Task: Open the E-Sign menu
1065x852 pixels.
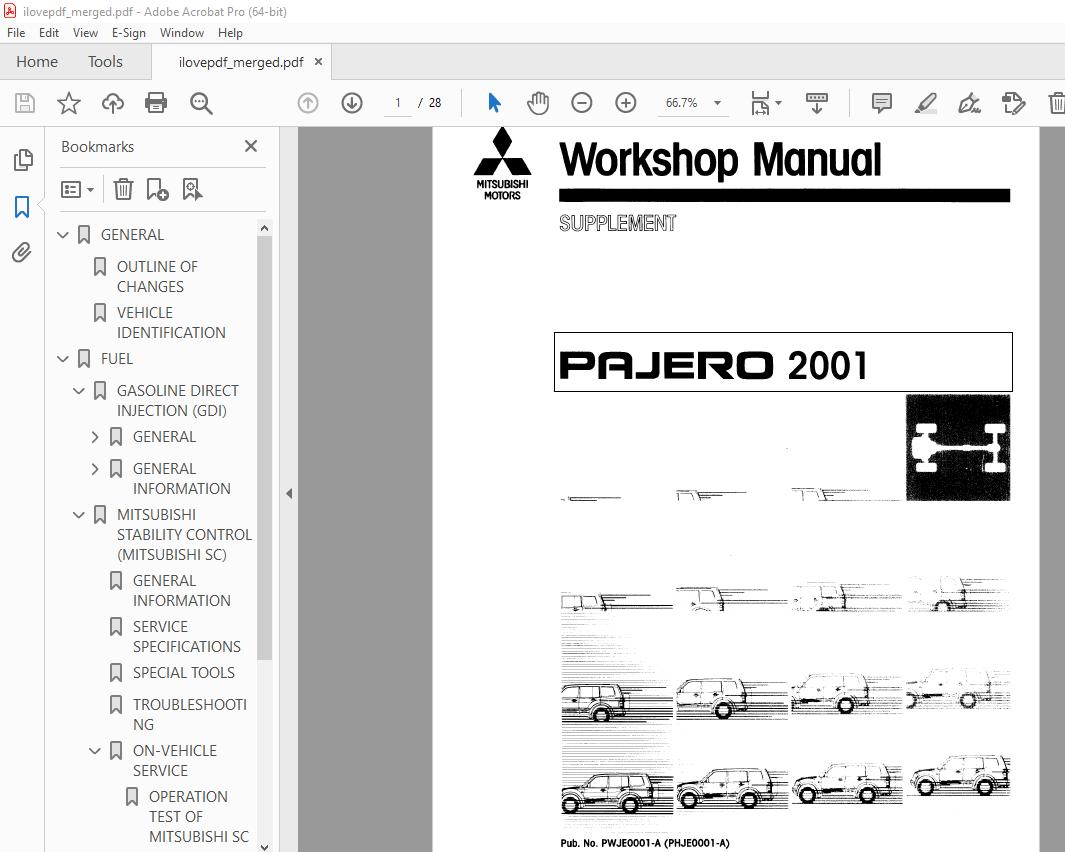Action: point(129,33)
